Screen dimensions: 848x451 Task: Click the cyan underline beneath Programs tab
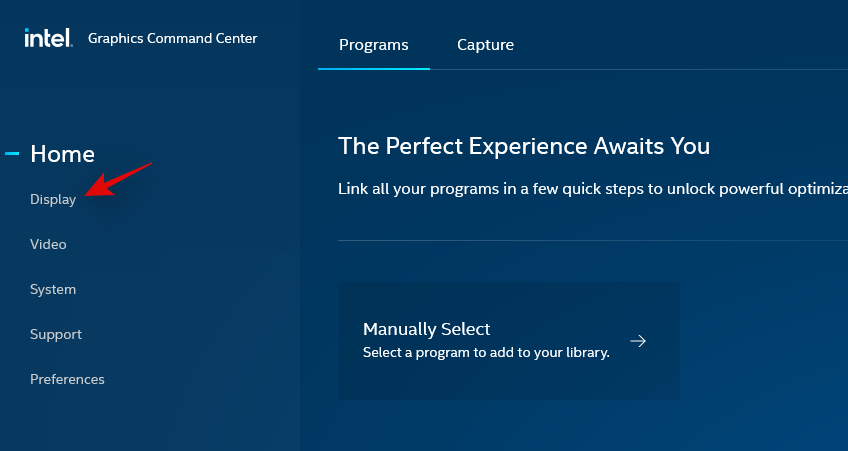click(374, 69)
